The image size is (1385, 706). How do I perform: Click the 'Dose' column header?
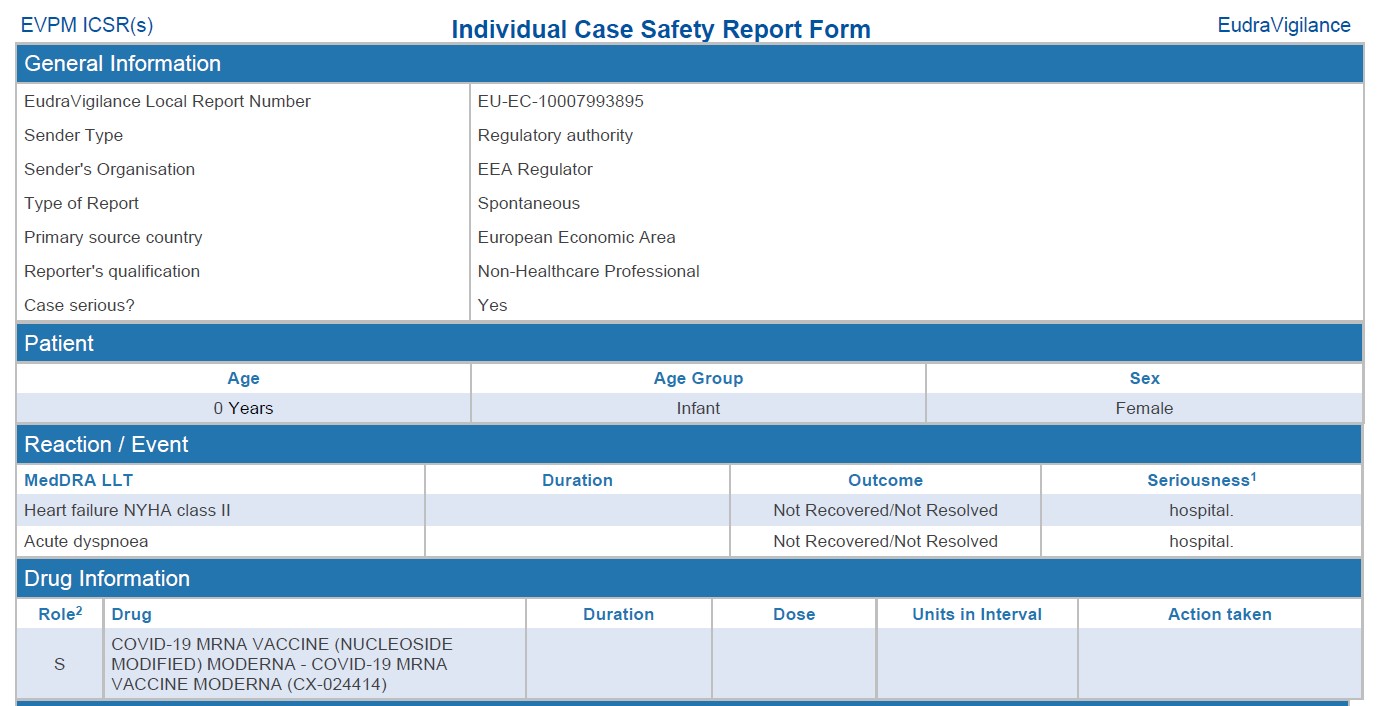pos(794,615)
